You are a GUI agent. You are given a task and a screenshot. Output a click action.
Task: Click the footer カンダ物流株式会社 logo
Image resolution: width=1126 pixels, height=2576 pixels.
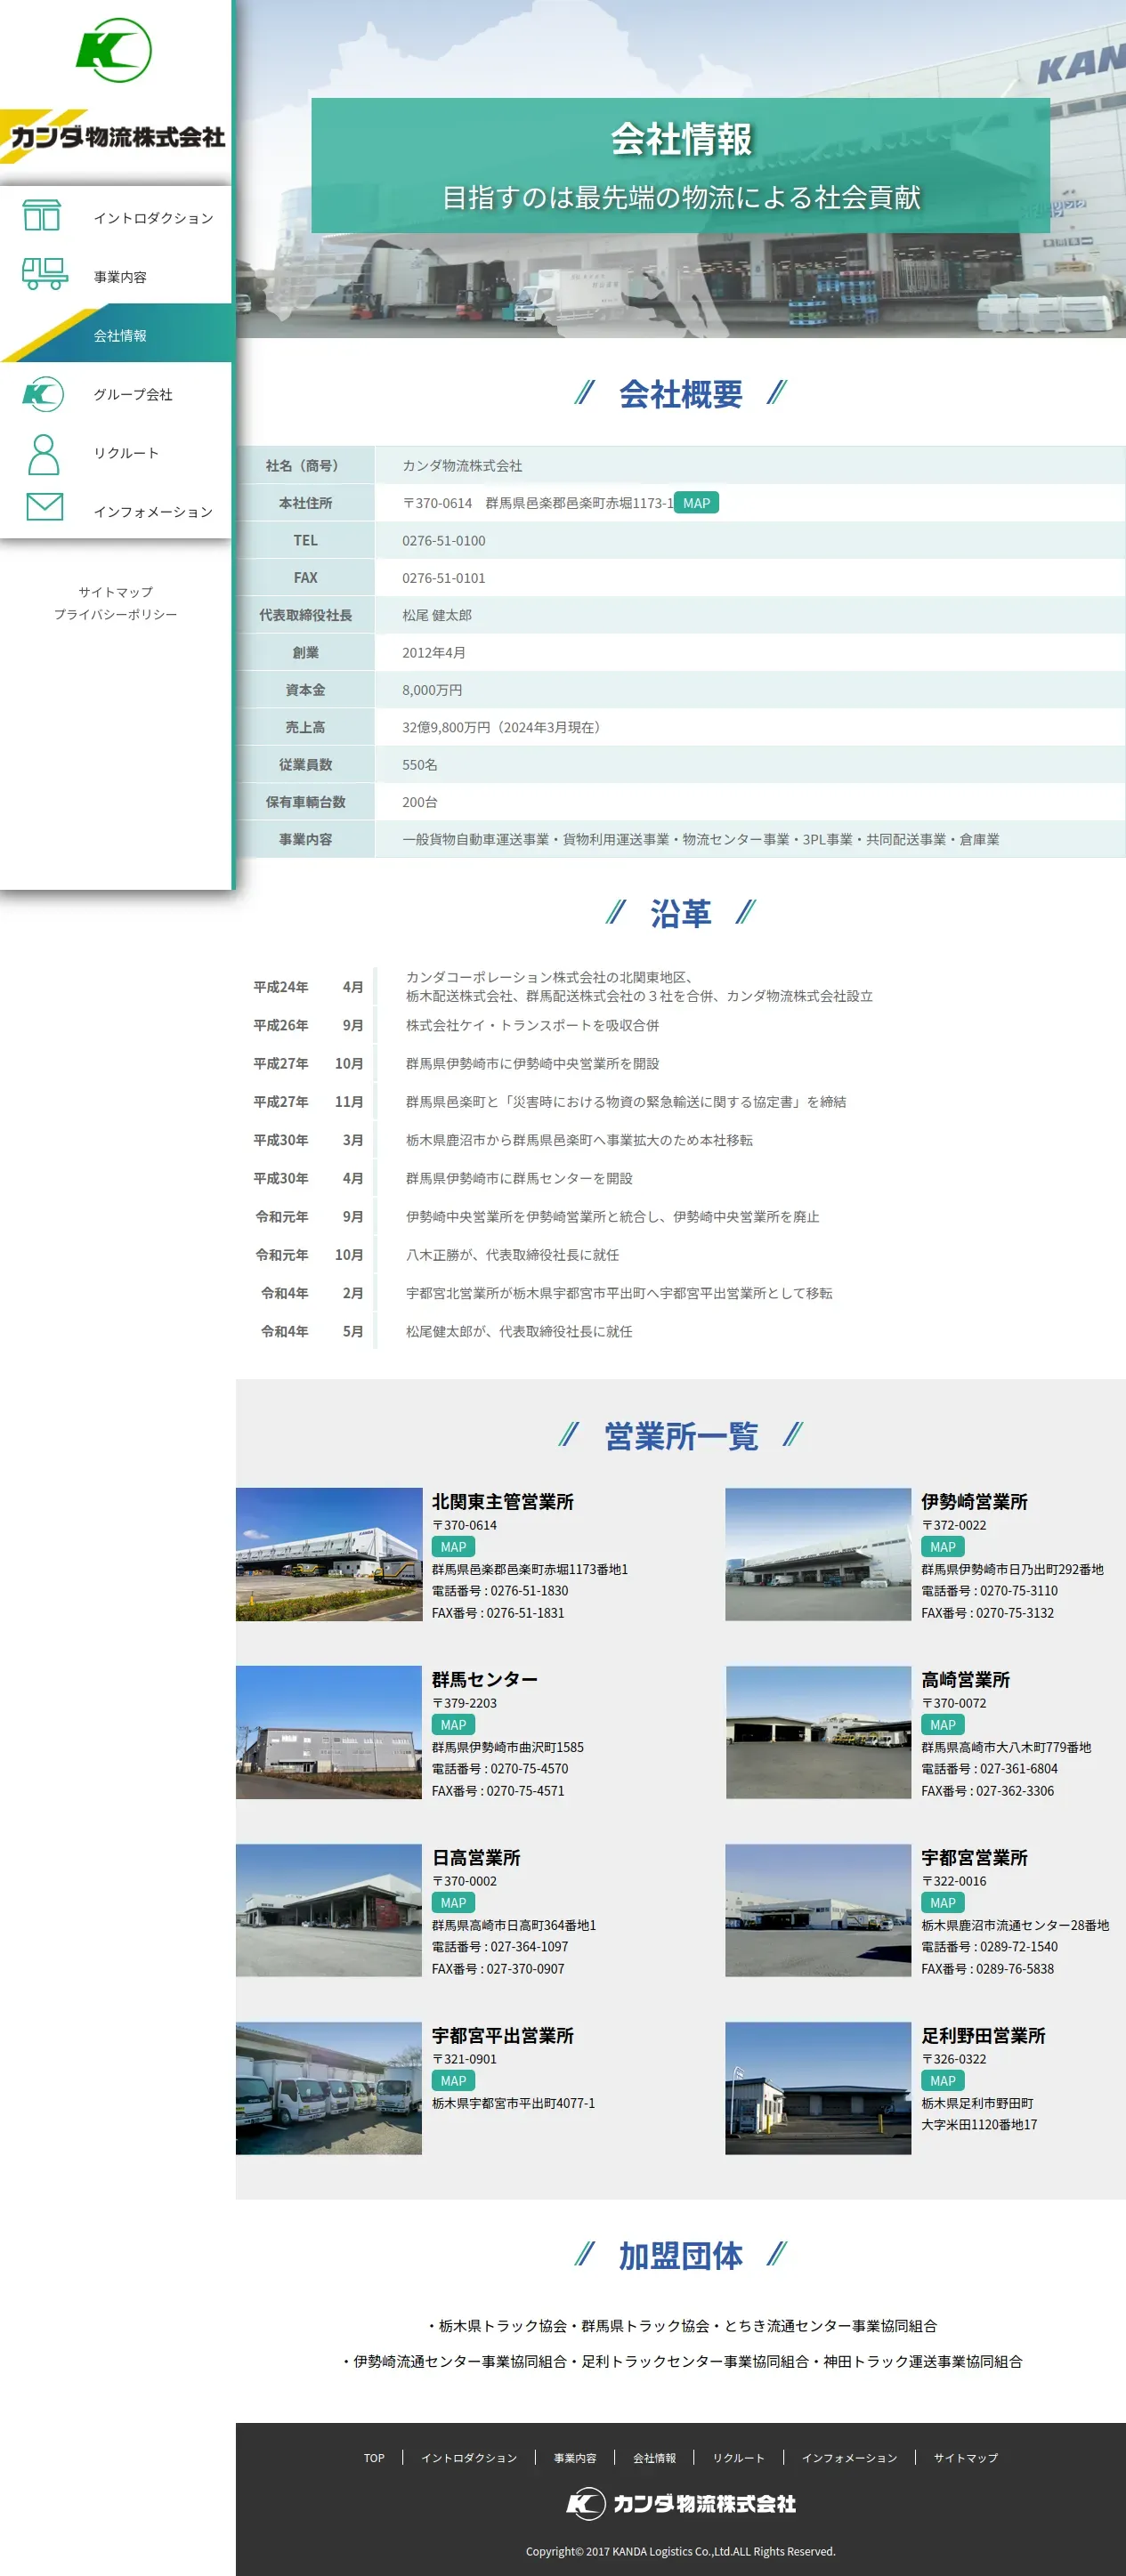681,2503
